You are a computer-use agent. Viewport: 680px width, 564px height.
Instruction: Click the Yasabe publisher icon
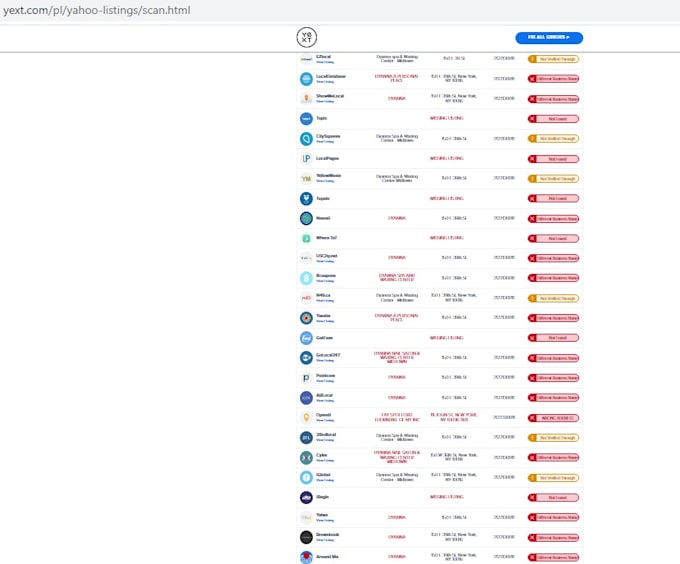tap(306, 318)
